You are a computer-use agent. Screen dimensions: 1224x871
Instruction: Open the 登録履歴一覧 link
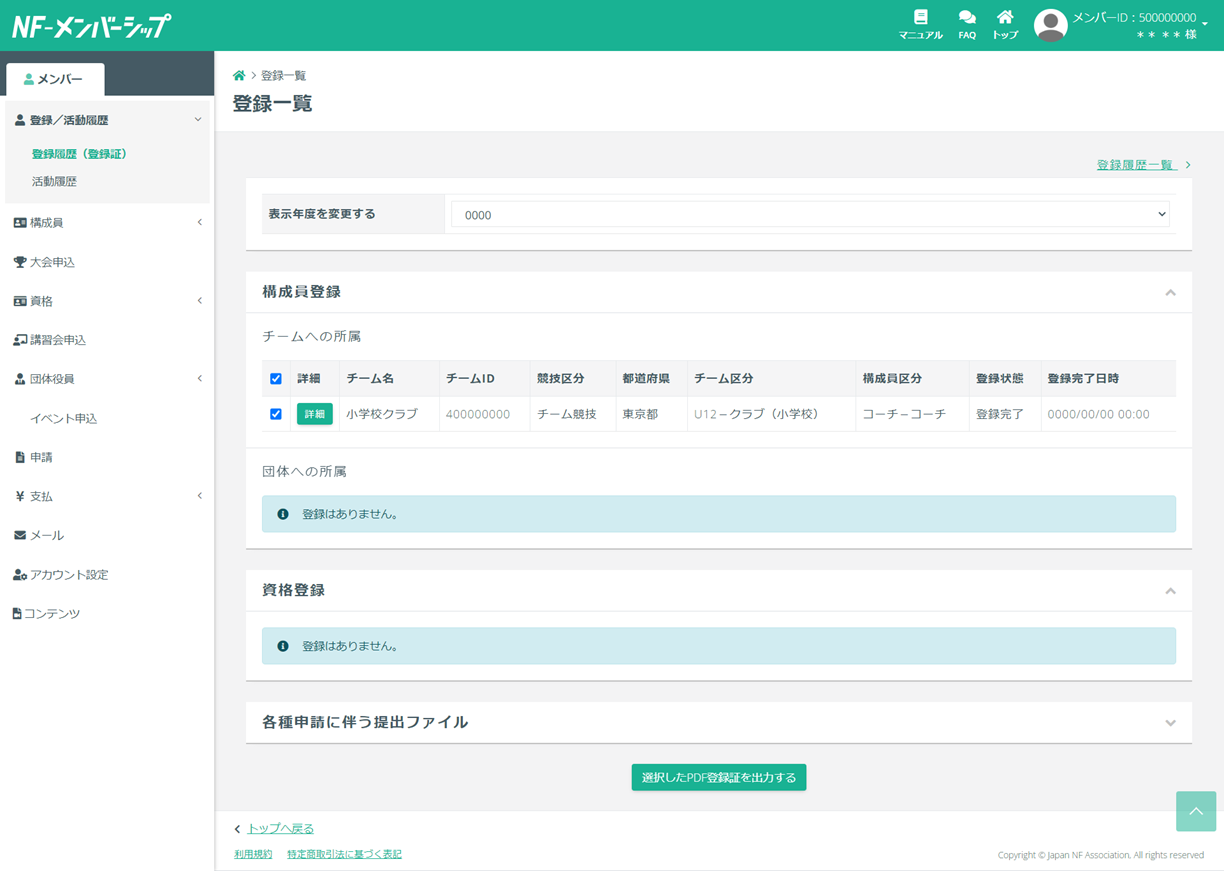[1136, 165]
